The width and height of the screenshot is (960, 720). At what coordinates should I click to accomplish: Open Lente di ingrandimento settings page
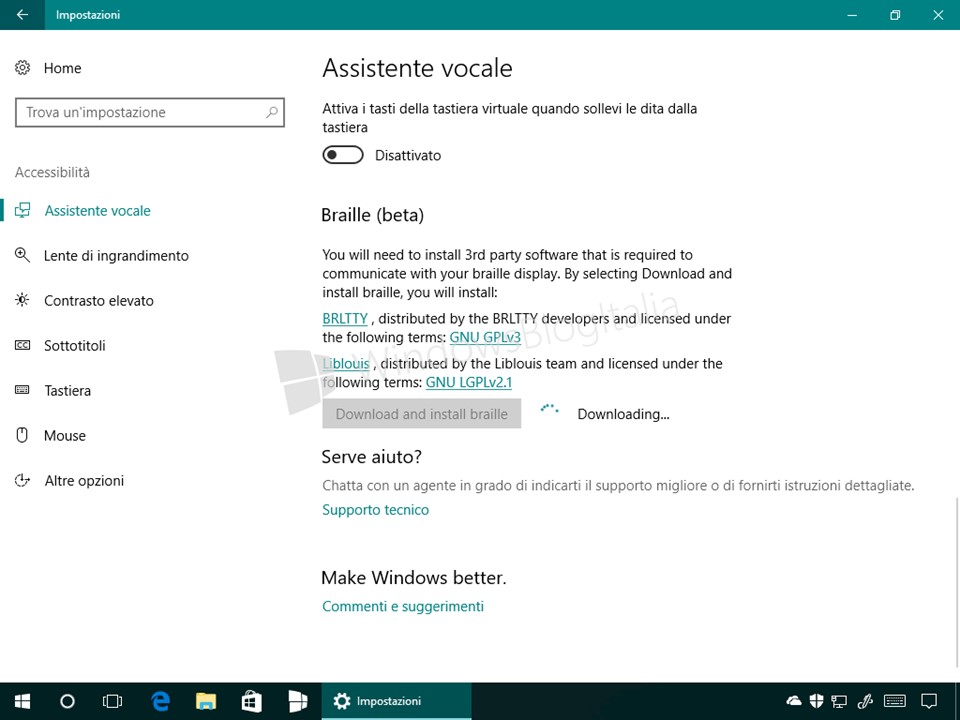tap(116, 255)
